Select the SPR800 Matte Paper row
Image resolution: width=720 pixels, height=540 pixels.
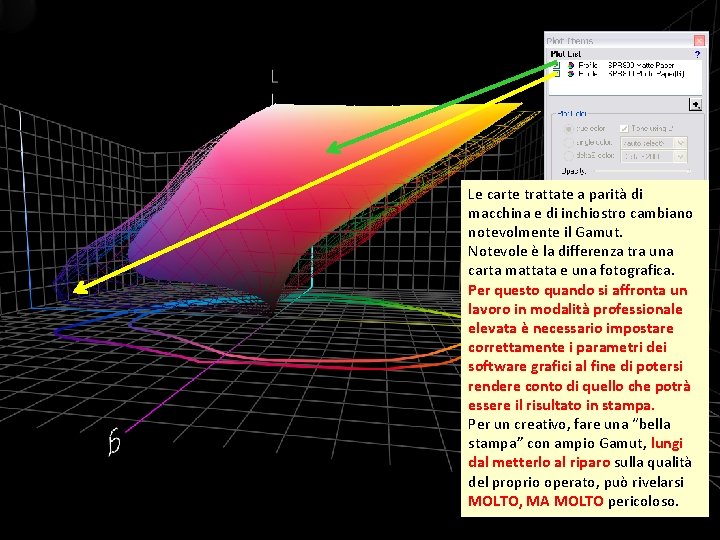[627, 65]
